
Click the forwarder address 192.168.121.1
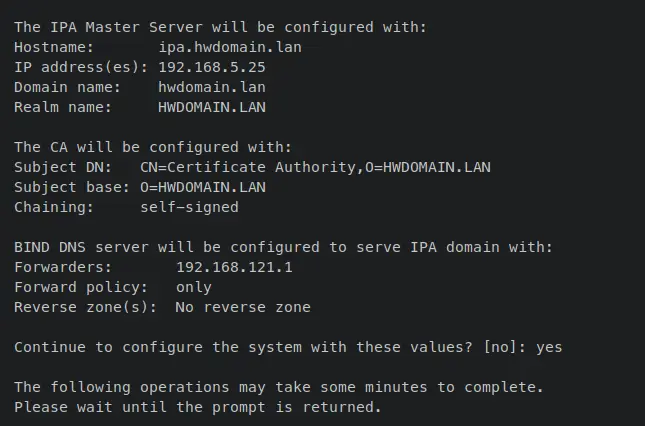(x=234, y=267)
